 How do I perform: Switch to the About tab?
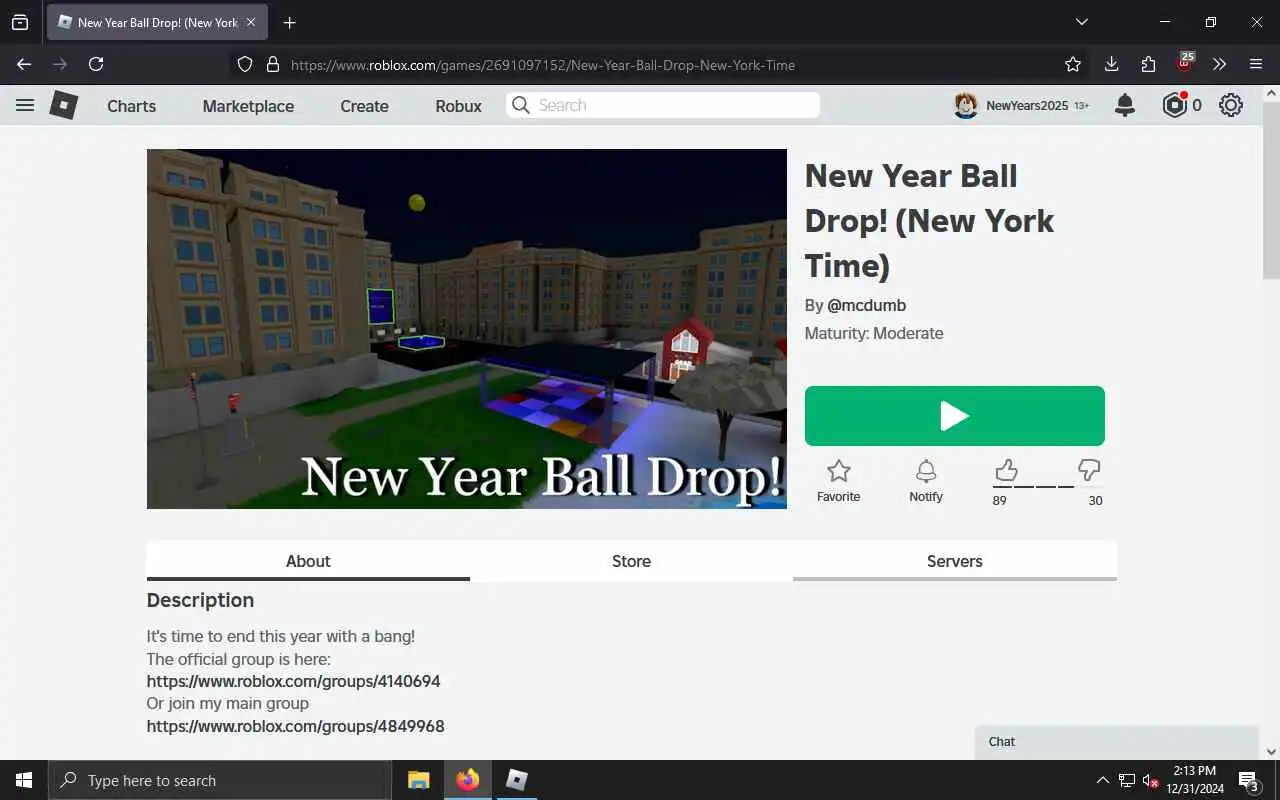click(308, 561)
